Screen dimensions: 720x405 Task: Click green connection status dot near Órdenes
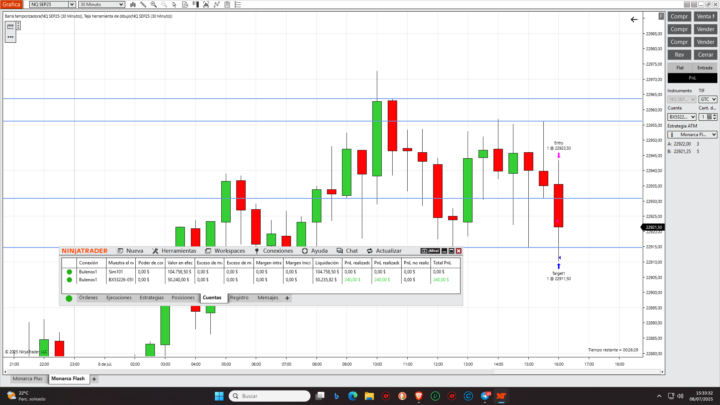(x=69, y=298)
